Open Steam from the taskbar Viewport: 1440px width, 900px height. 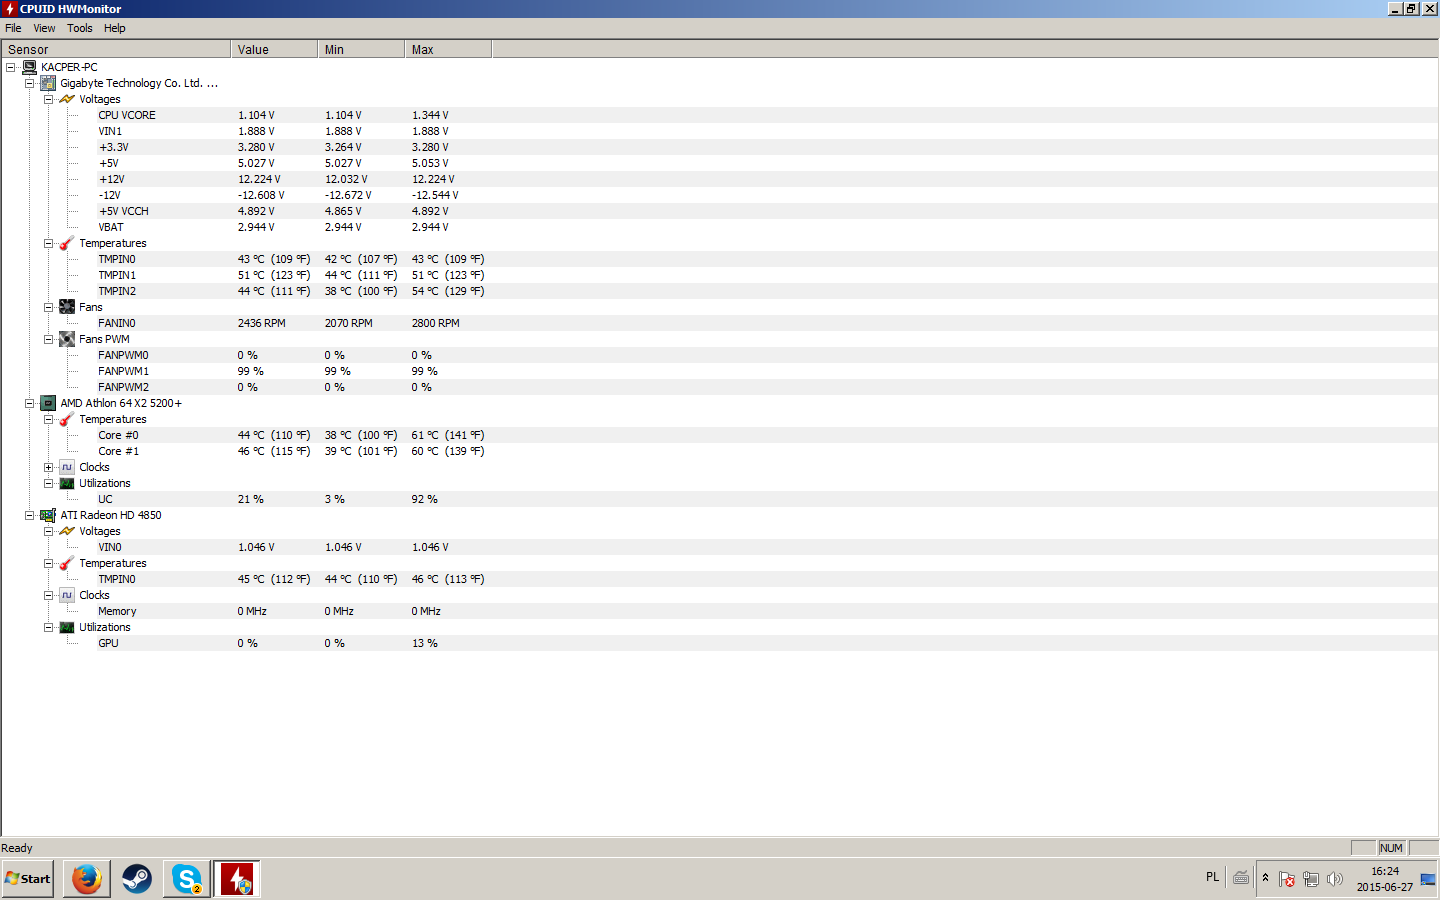click(137, 879)
